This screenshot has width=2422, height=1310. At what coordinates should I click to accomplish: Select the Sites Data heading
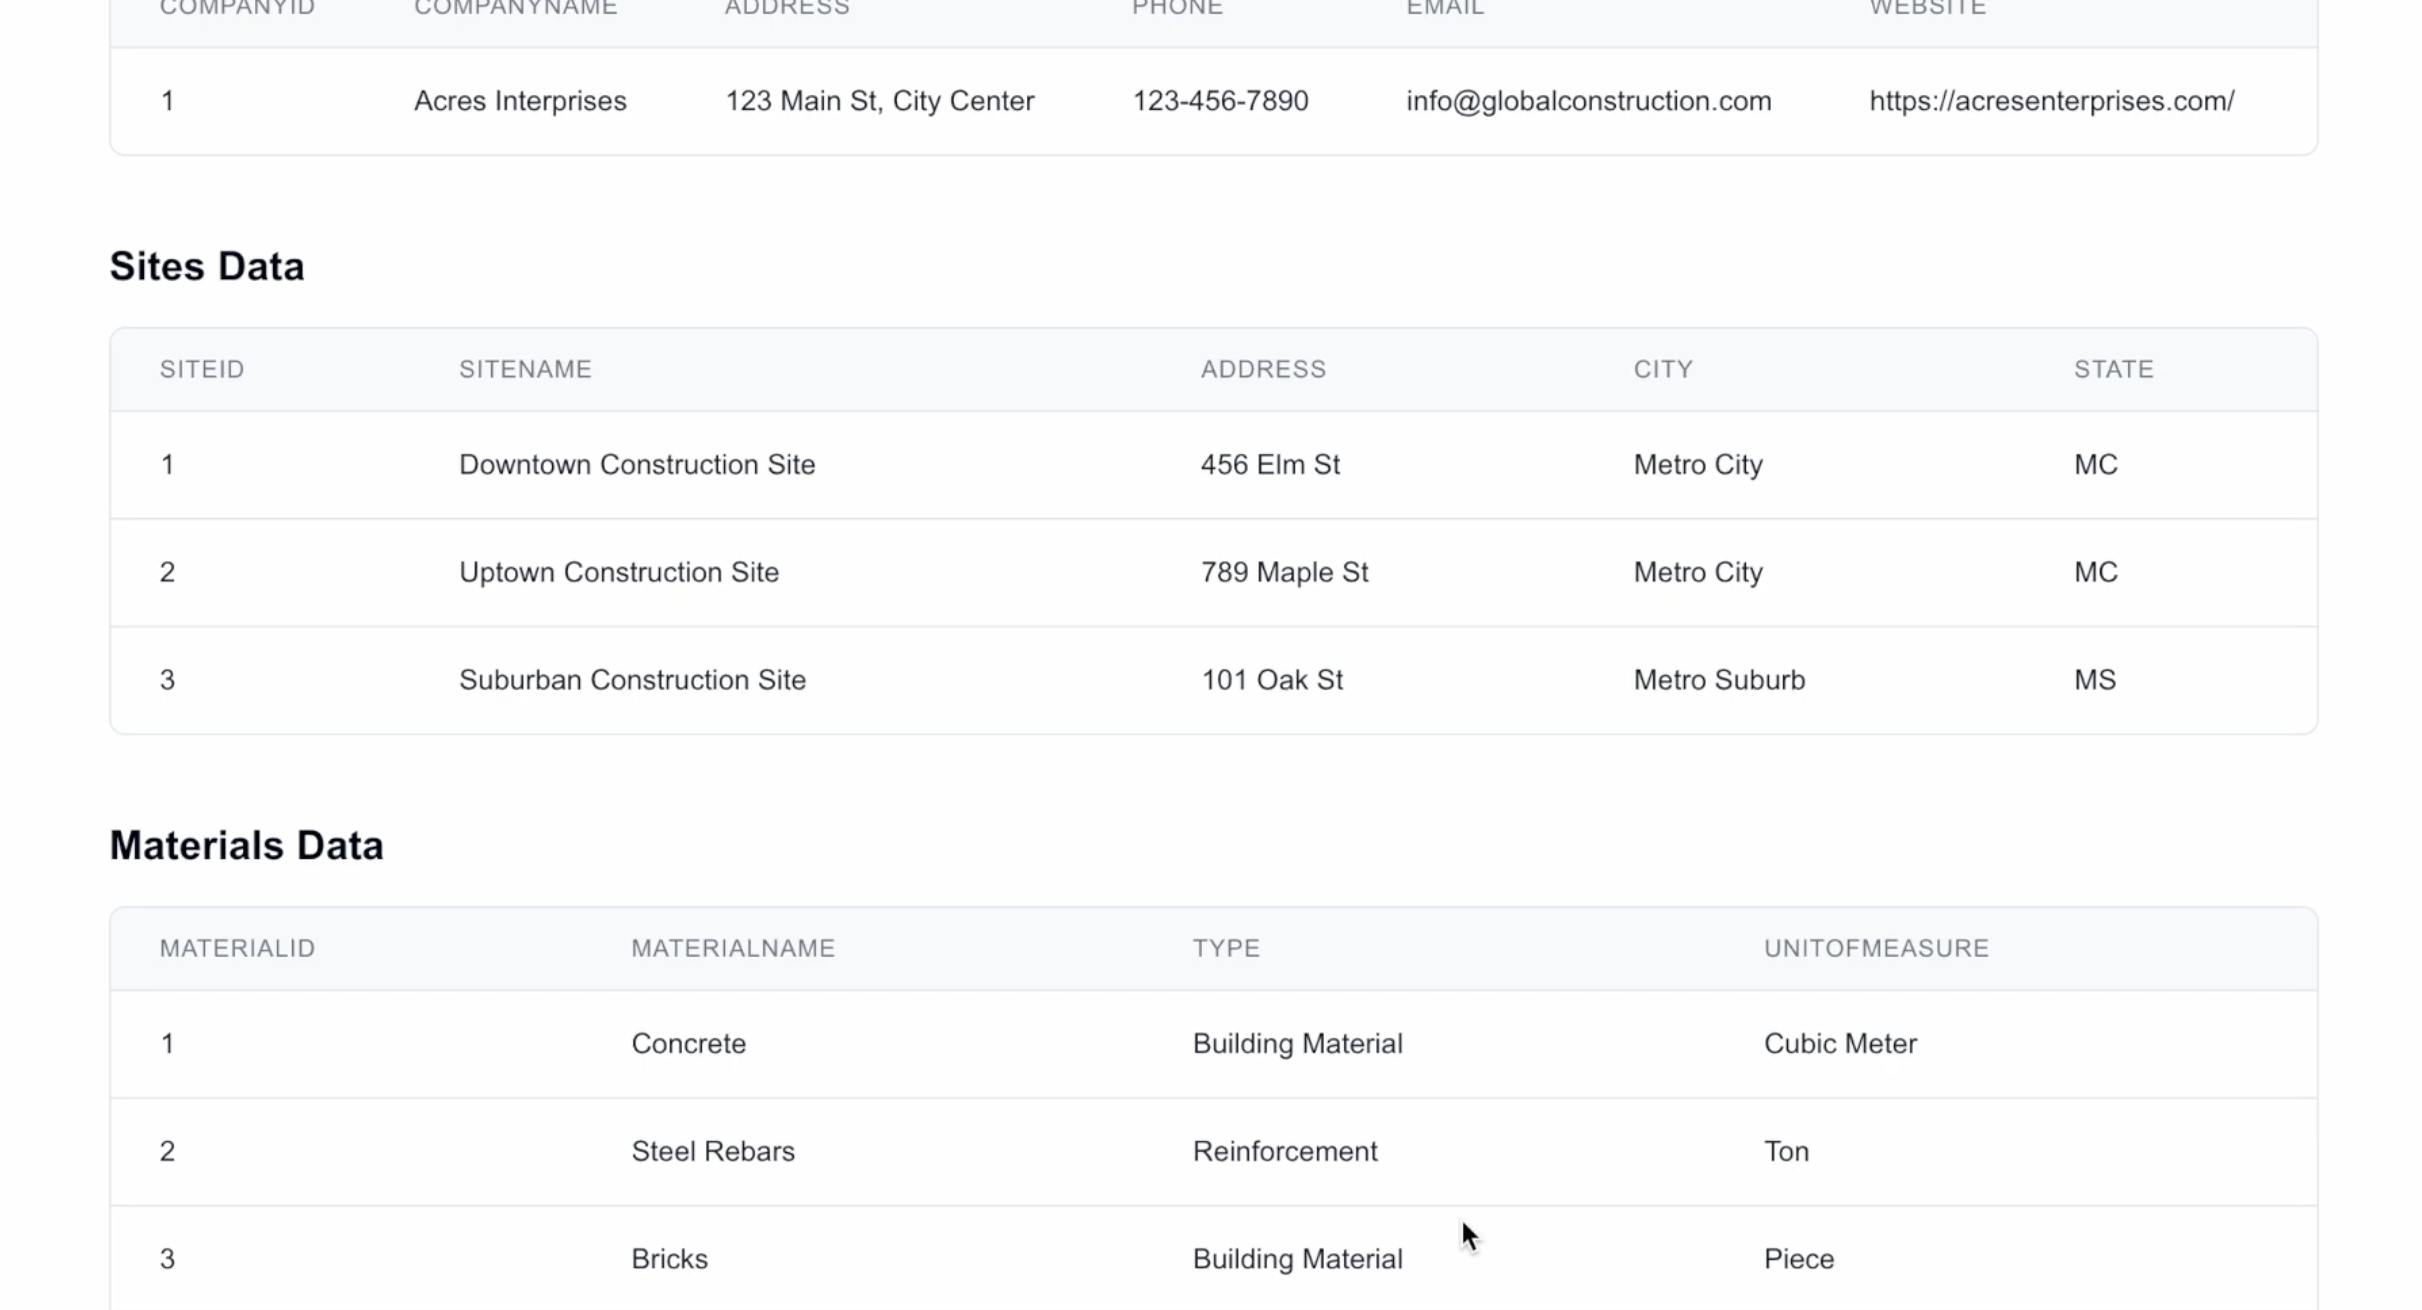click(x=206, y=265)
